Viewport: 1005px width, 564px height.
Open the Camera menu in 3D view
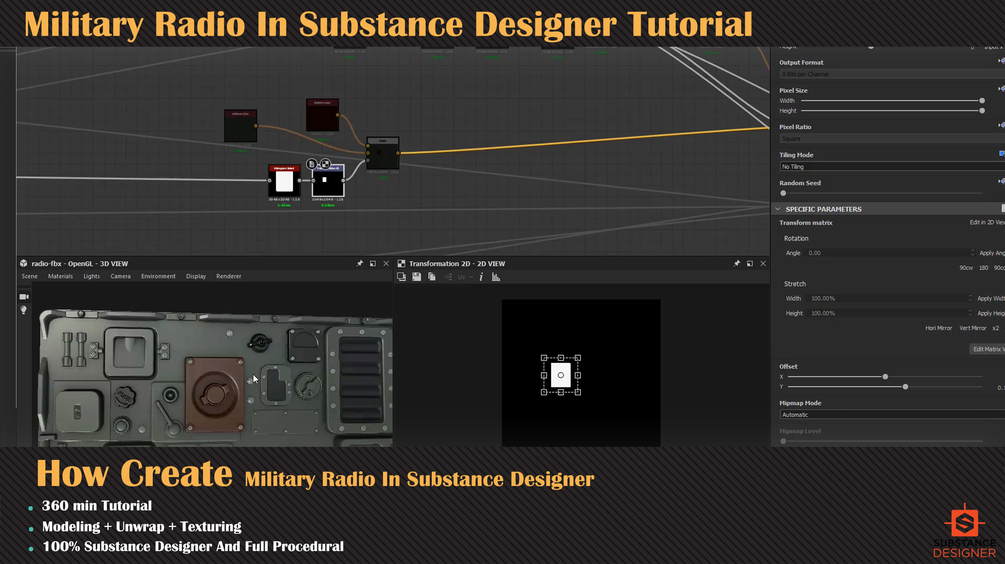click(120, 276)
